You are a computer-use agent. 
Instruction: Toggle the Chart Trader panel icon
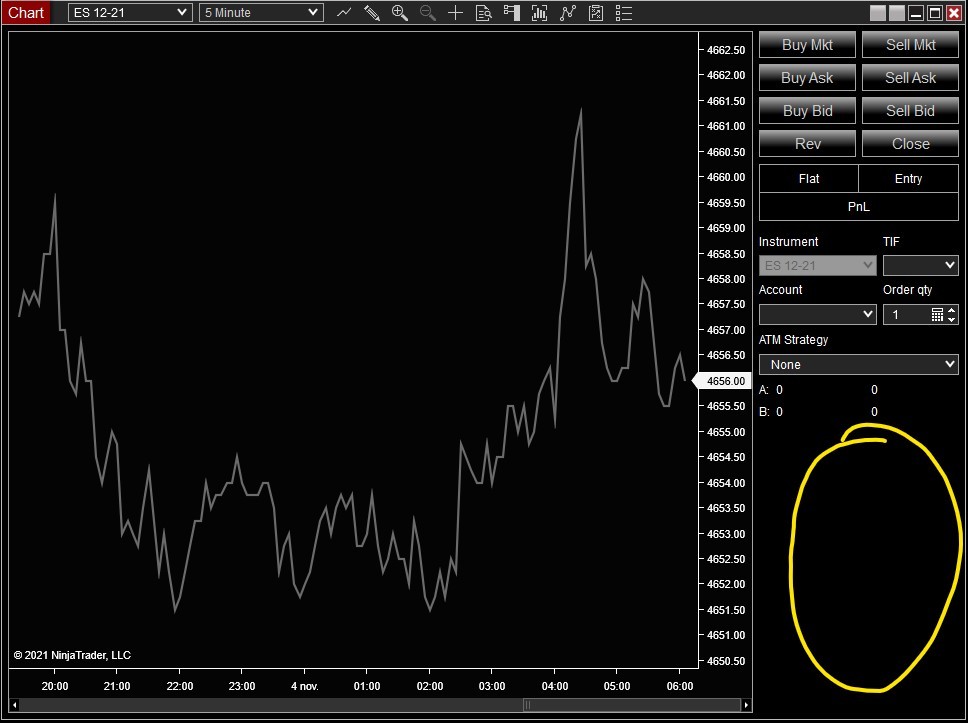(512, 13)
